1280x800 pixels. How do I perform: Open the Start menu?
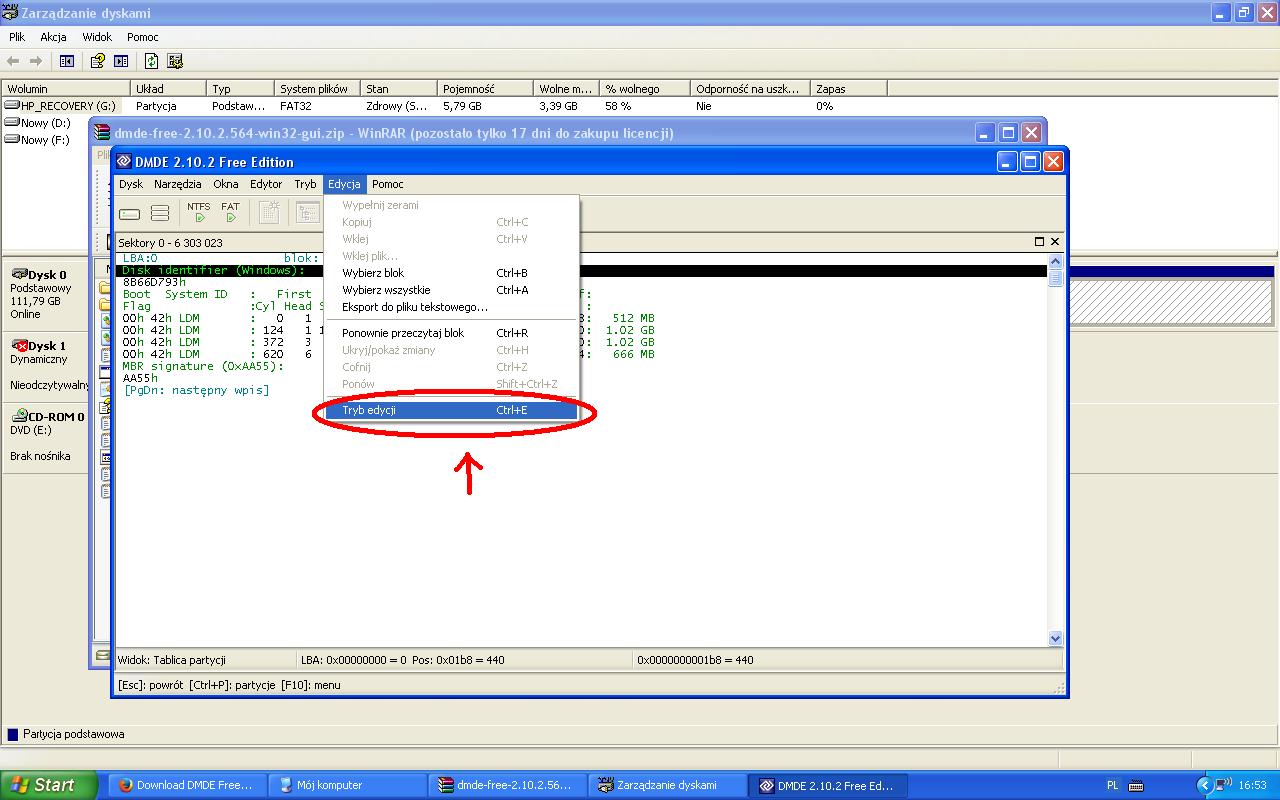pos(48,785)
